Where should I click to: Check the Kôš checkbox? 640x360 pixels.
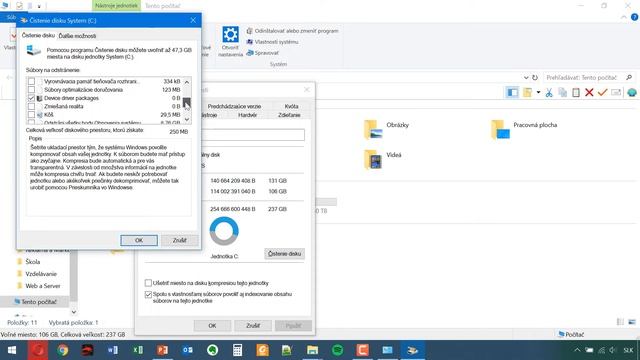31,115
